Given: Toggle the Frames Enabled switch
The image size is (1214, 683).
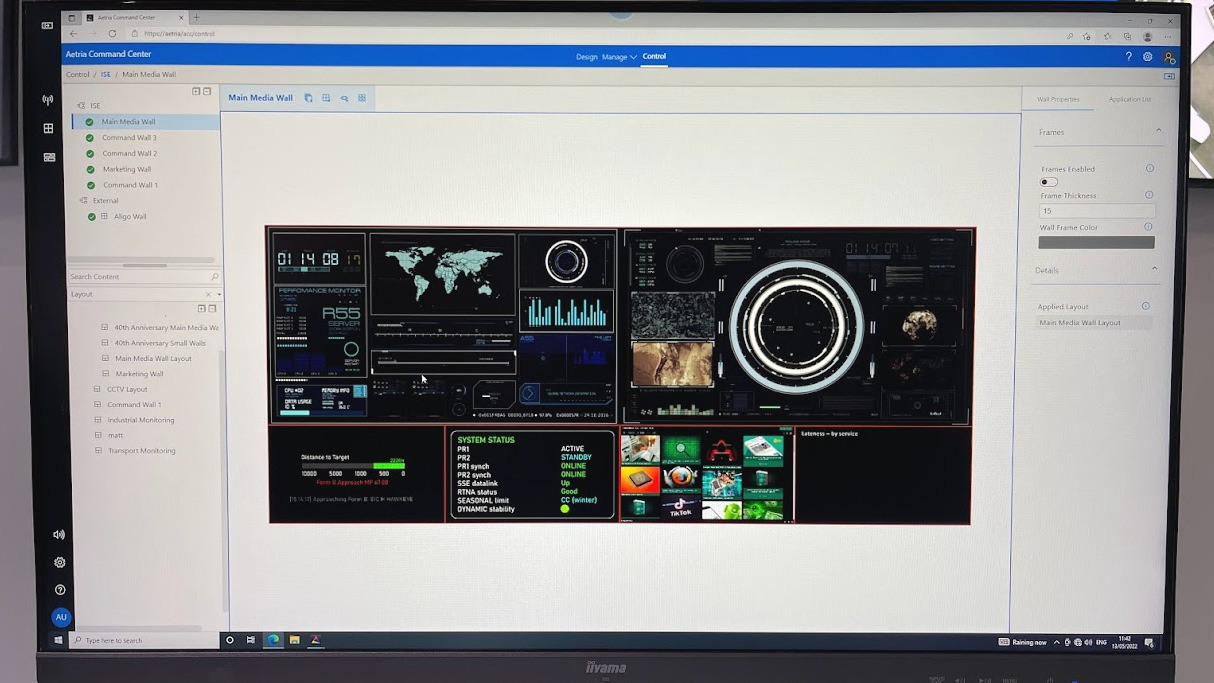Looking at the screenshot, I should point(1048,182).
